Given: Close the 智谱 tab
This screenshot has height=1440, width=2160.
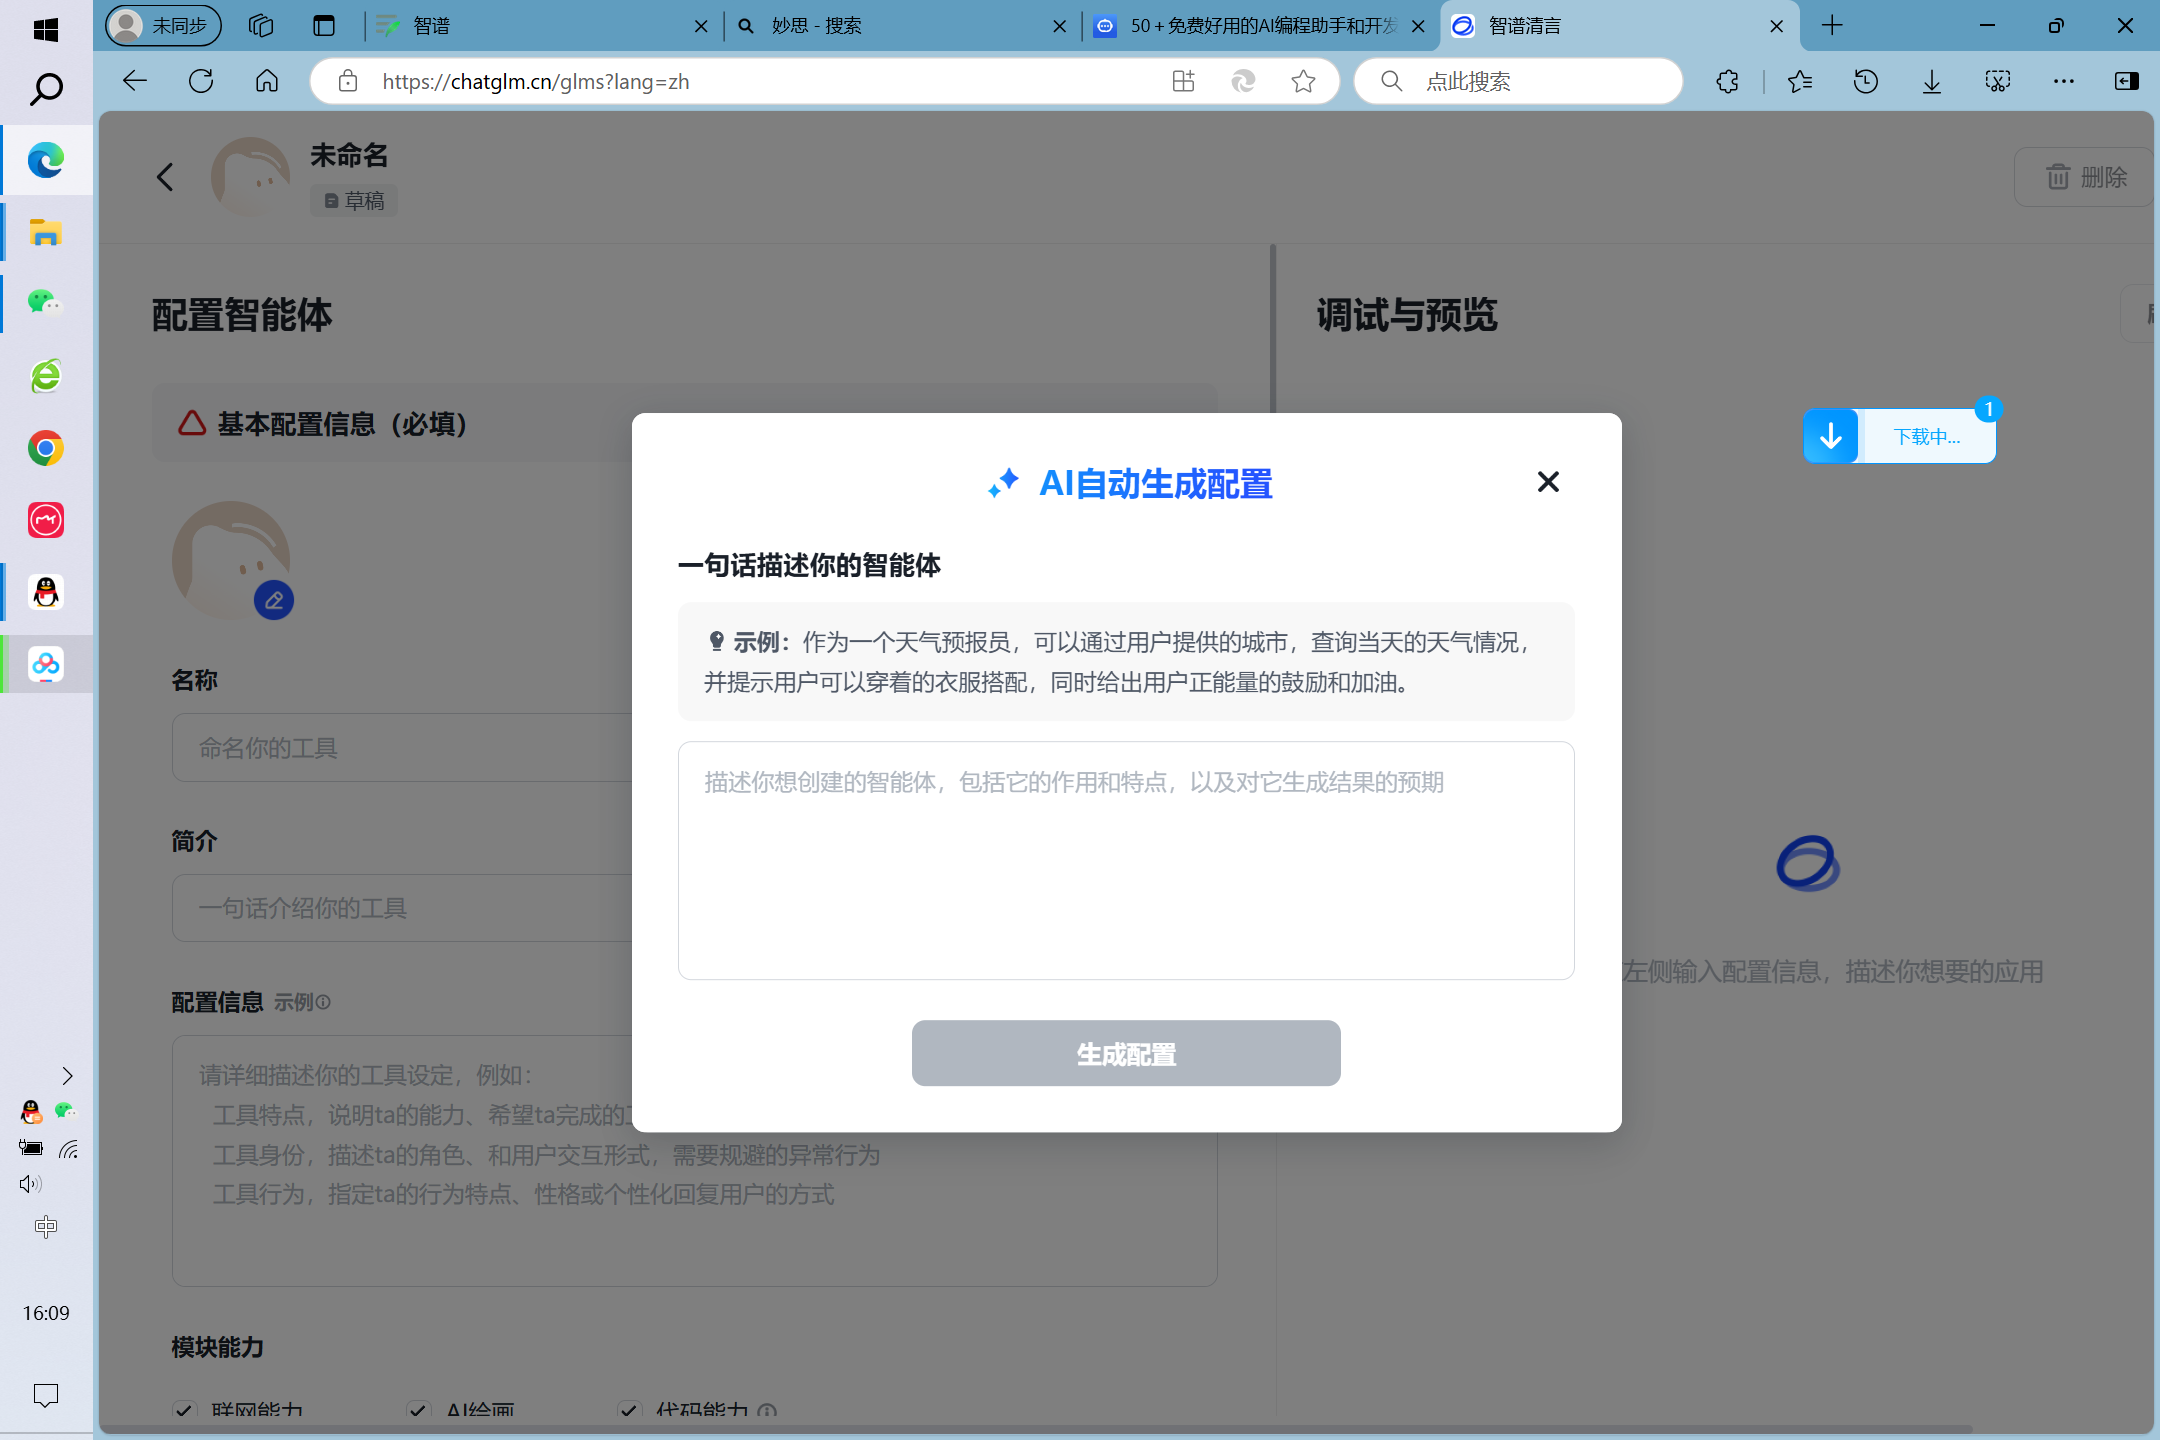Looking at the screenshot, I should 701,26.
